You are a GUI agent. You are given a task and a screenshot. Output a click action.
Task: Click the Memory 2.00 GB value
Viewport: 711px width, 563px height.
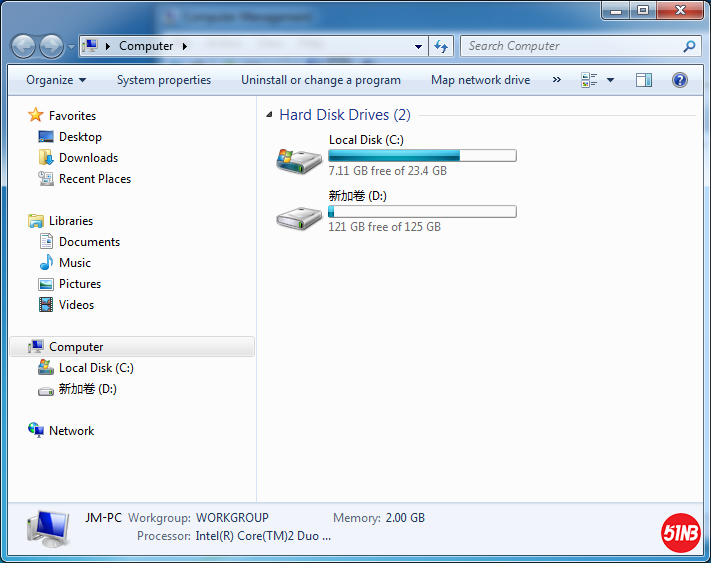pyautogui.click(x=405, y=518)
